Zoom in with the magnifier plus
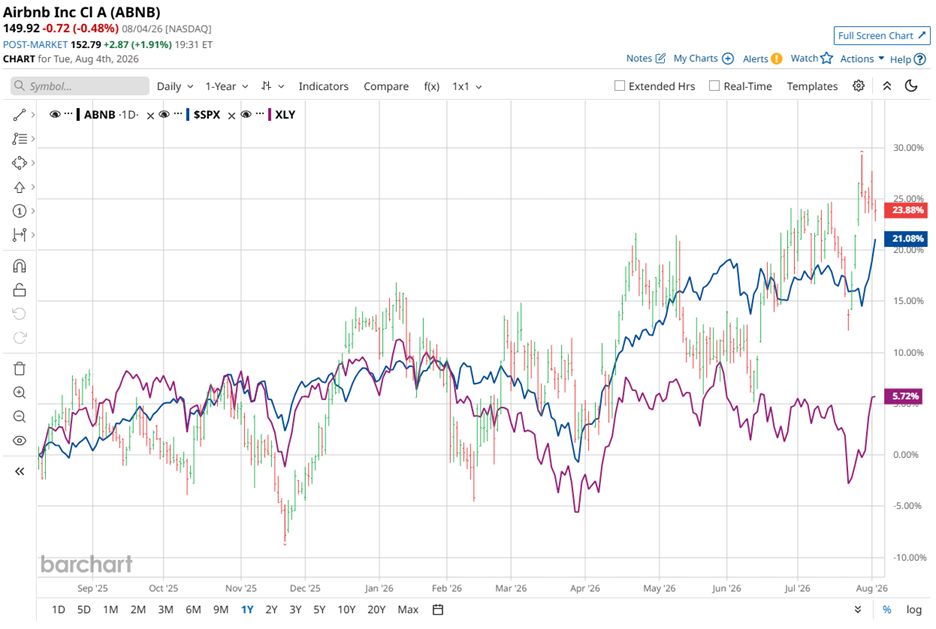The image size is (936, 629). click(19, 392)
